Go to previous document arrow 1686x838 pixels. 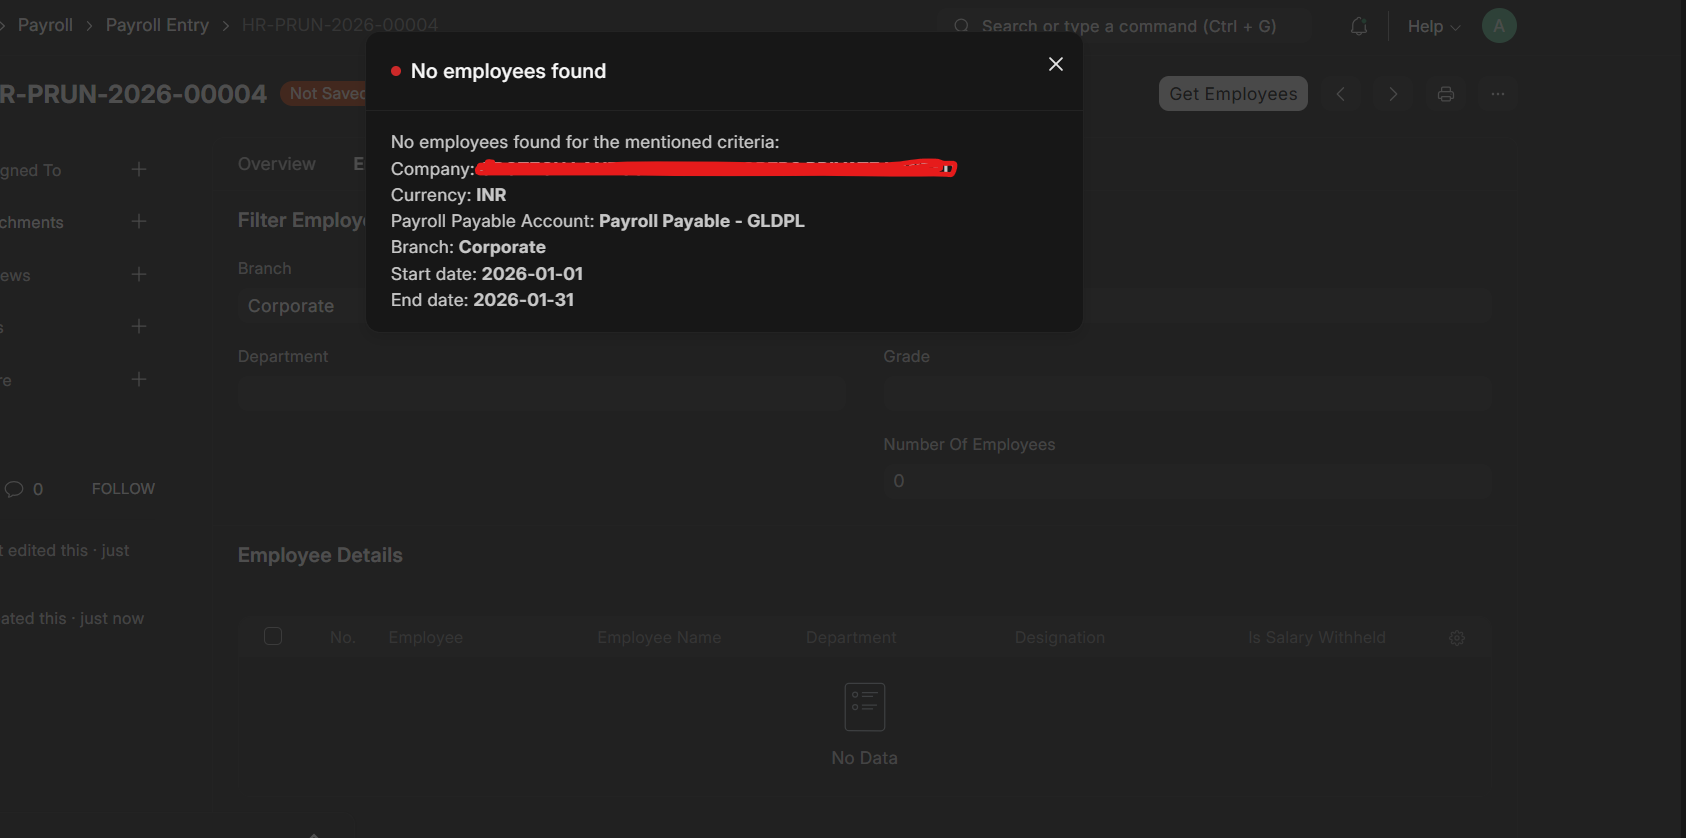pyautogui.click(x=1340, y=94)
